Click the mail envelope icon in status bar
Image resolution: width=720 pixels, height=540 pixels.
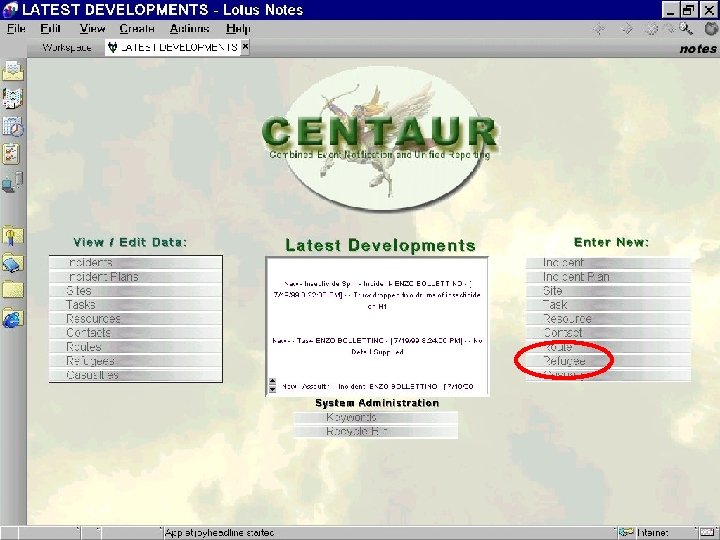(x=708, y=533)
